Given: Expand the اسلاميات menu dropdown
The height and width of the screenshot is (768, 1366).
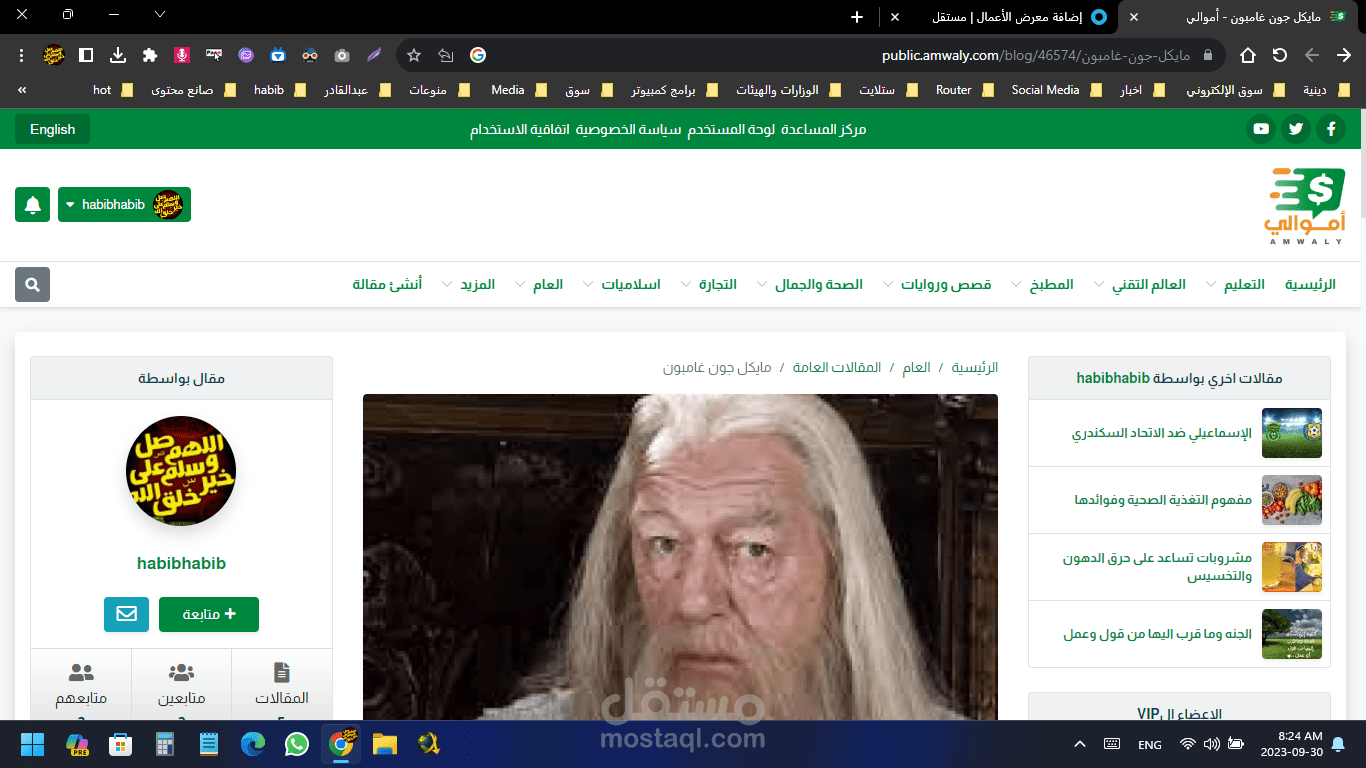Looking at the screenshot, I should click(x=588, y=285).
